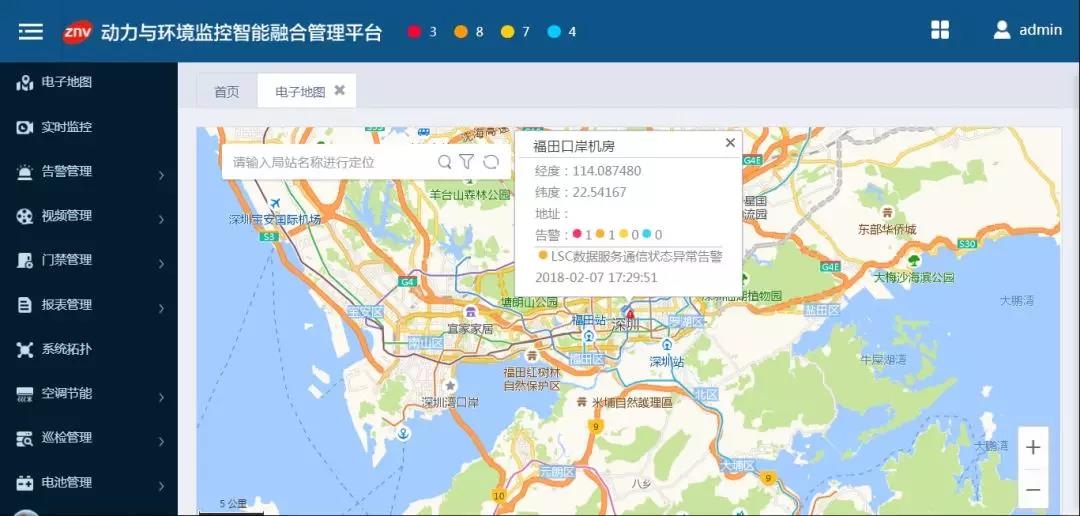Screen dimensions: 1080x516
Task: Click the filter funnel icon
Action: pyautogui.click(x=467, y=162)
